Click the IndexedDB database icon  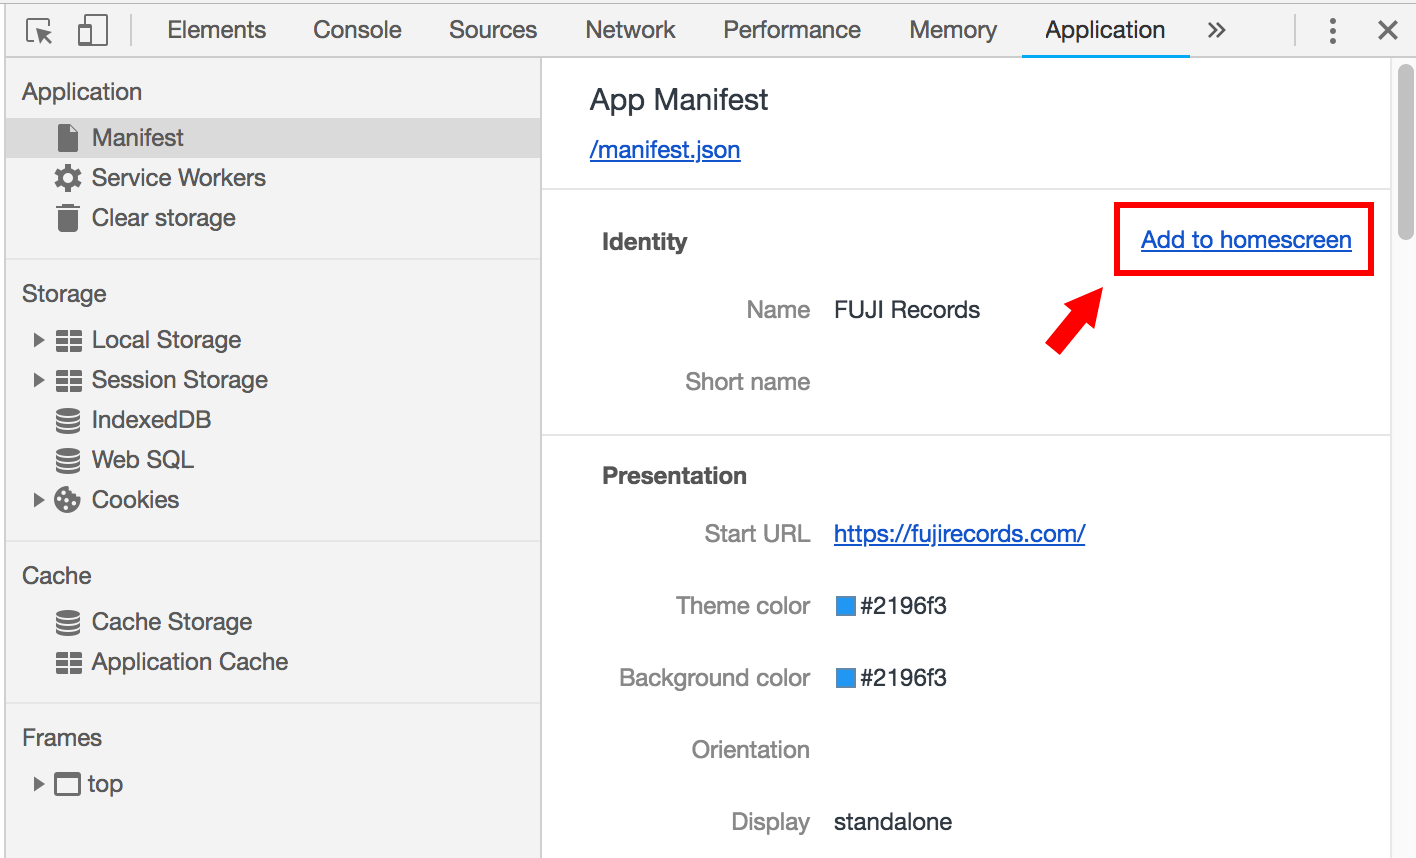pyautogui.click(x=68, y=421)
